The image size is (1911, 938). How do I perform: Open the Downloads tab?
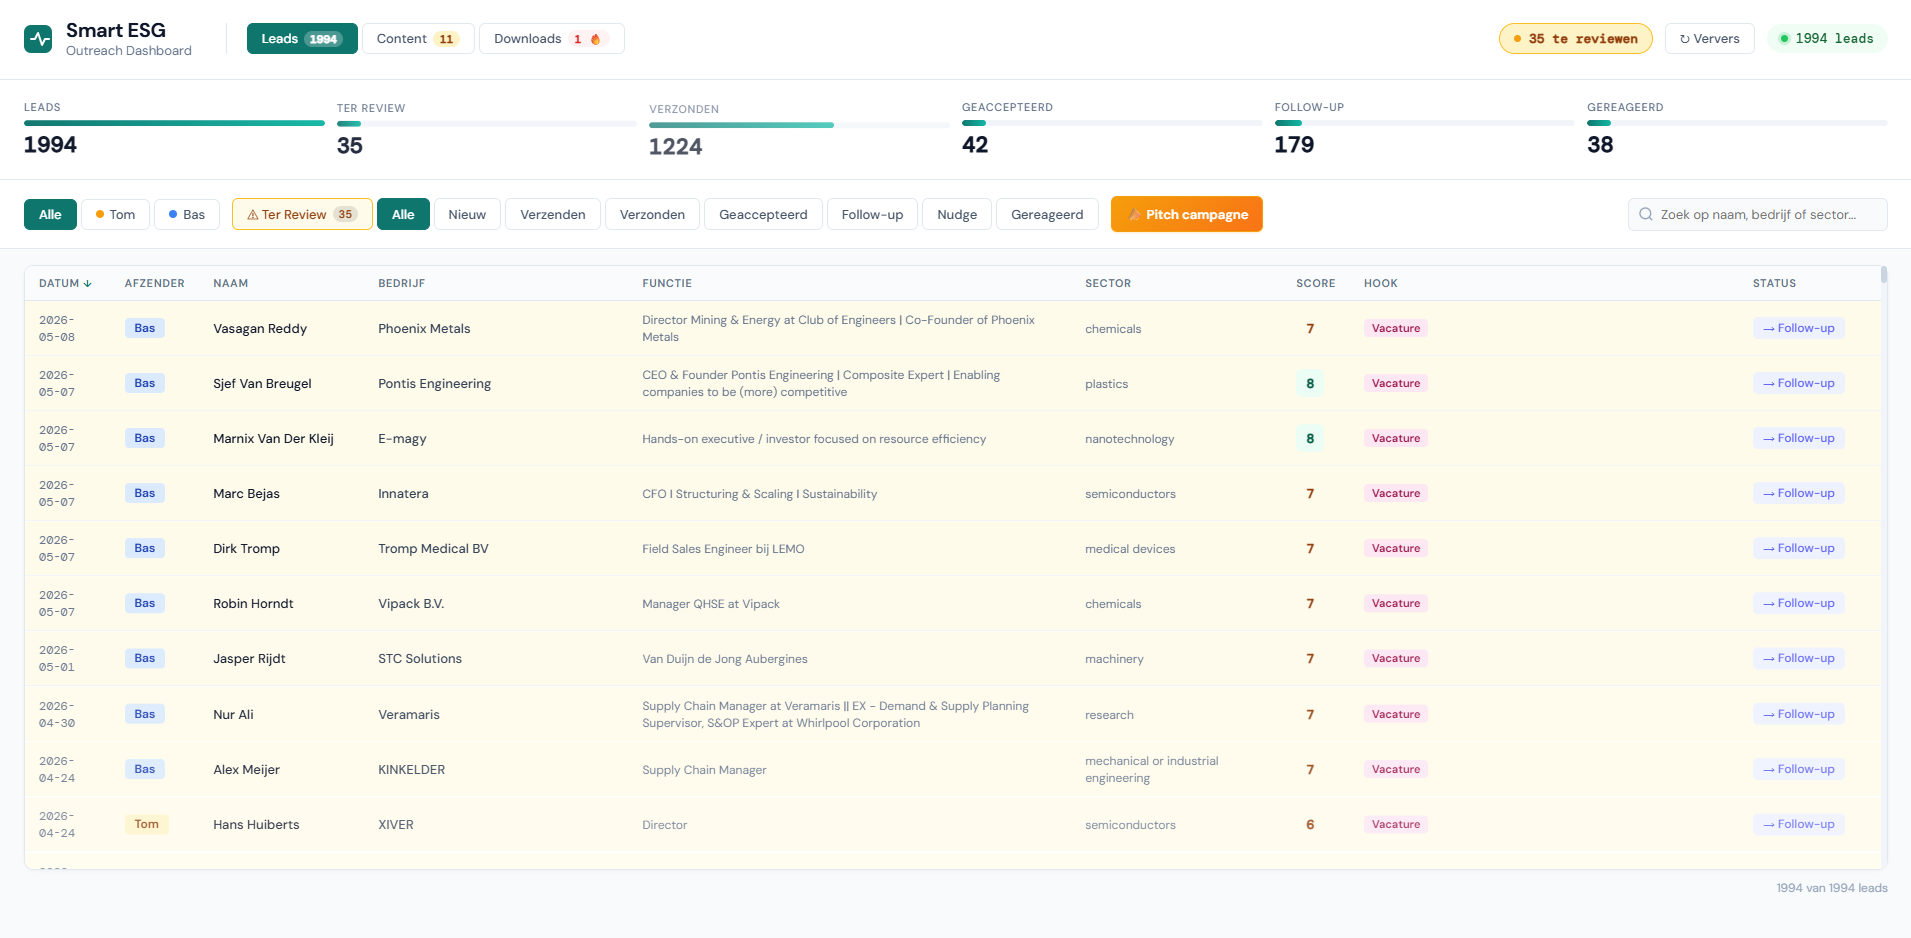pos(552,39)
